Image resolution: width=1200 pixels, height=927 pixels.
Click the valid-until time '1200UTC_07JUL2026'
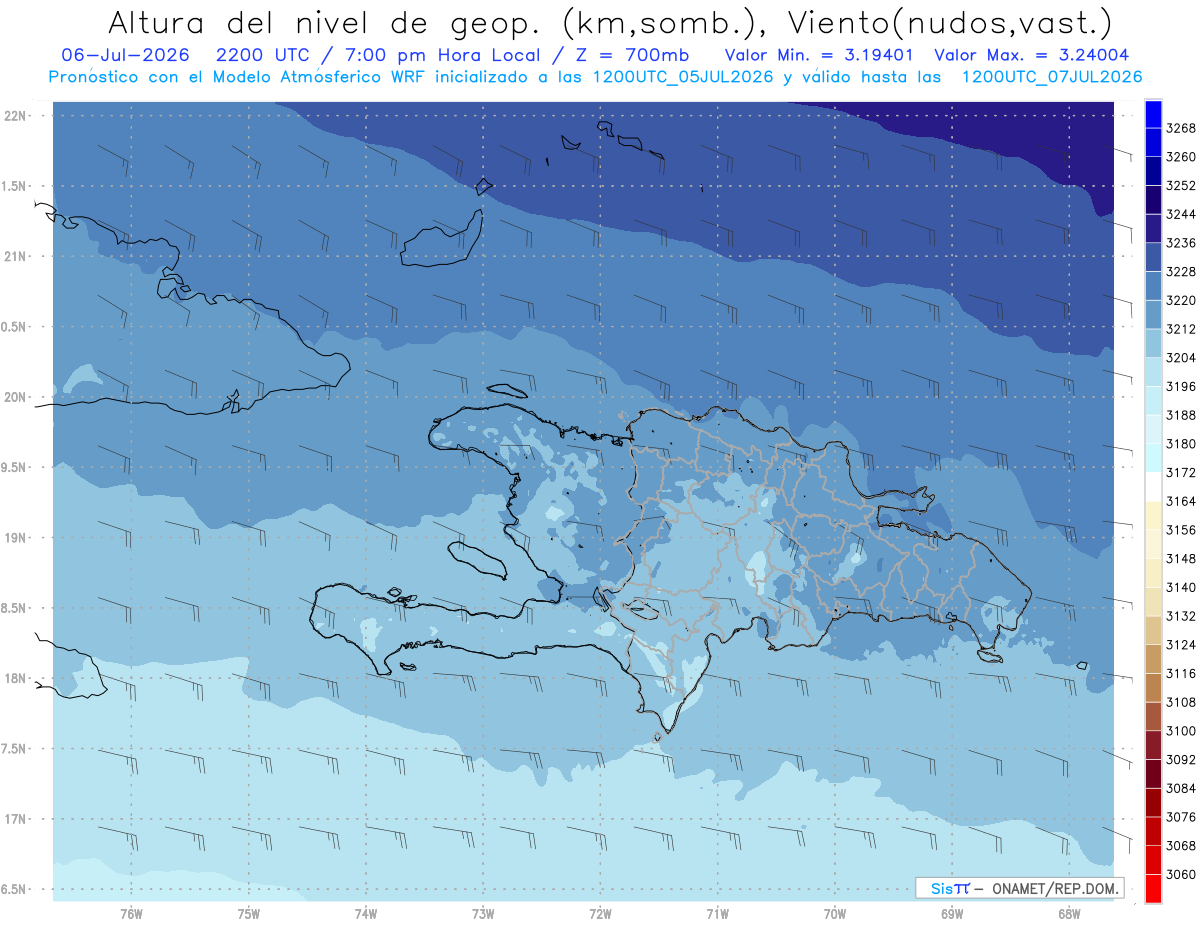click(x=1051, y=76)
